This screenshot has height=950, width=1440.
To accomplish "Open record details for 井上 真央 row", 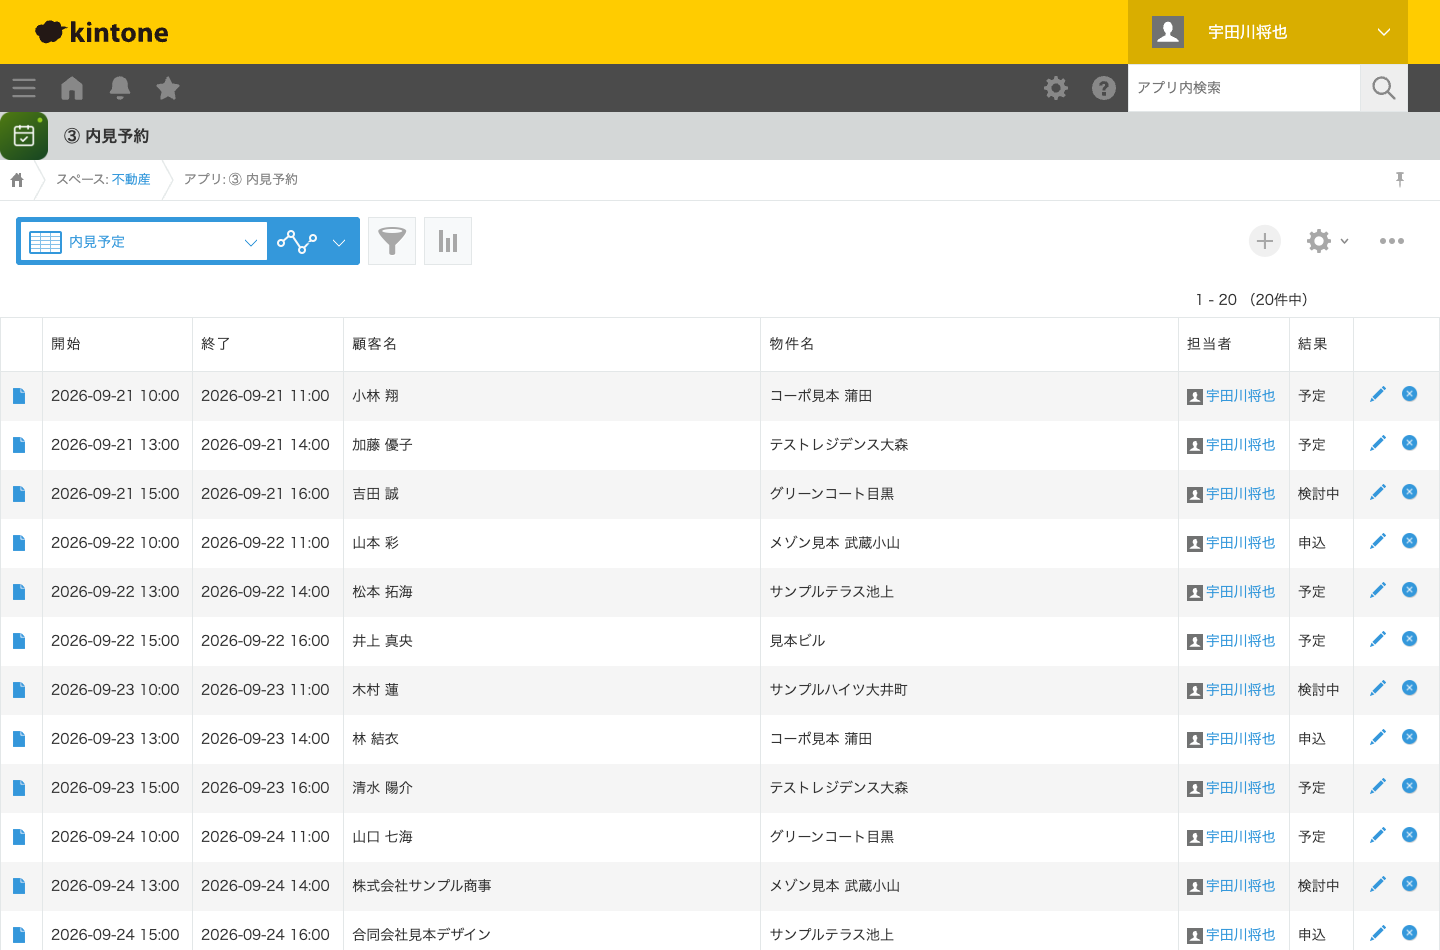I will 19,641.
